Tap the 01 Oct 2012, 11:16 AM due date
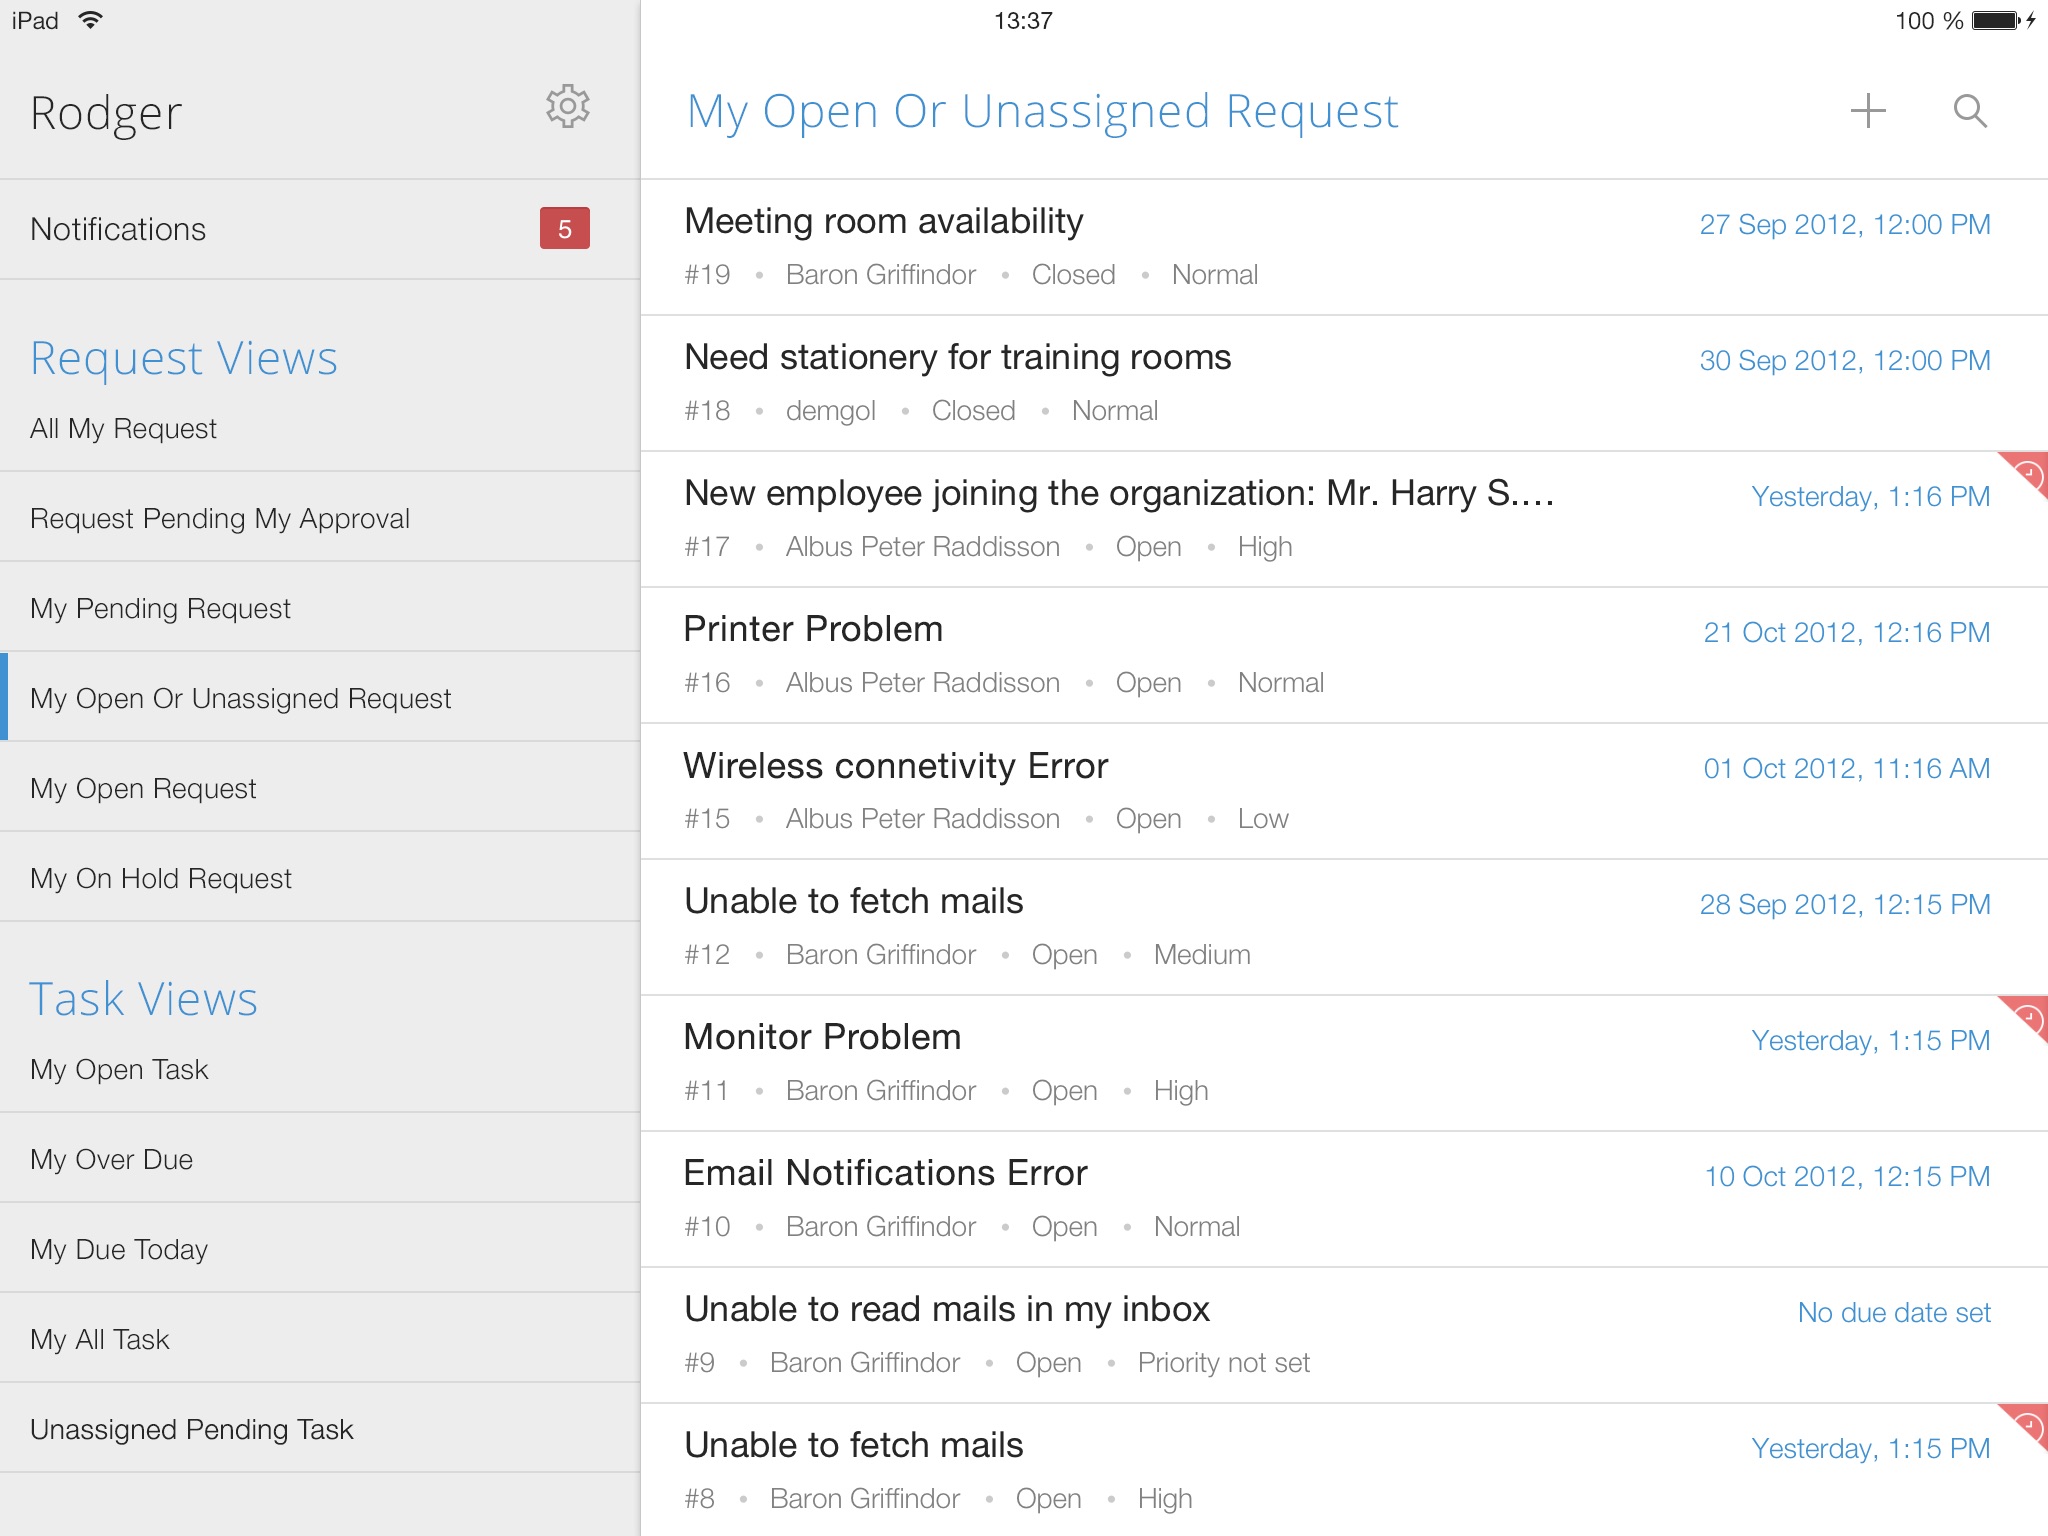This screenshot has width=2048, height=1536. pyautogui.click(x=1847, y=769)
